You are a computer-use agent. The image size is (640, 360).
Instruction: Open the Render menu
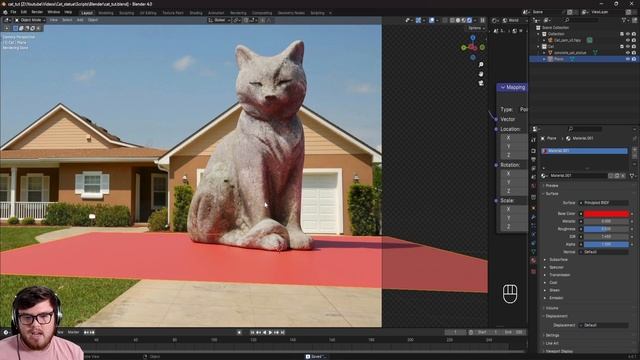37,12
